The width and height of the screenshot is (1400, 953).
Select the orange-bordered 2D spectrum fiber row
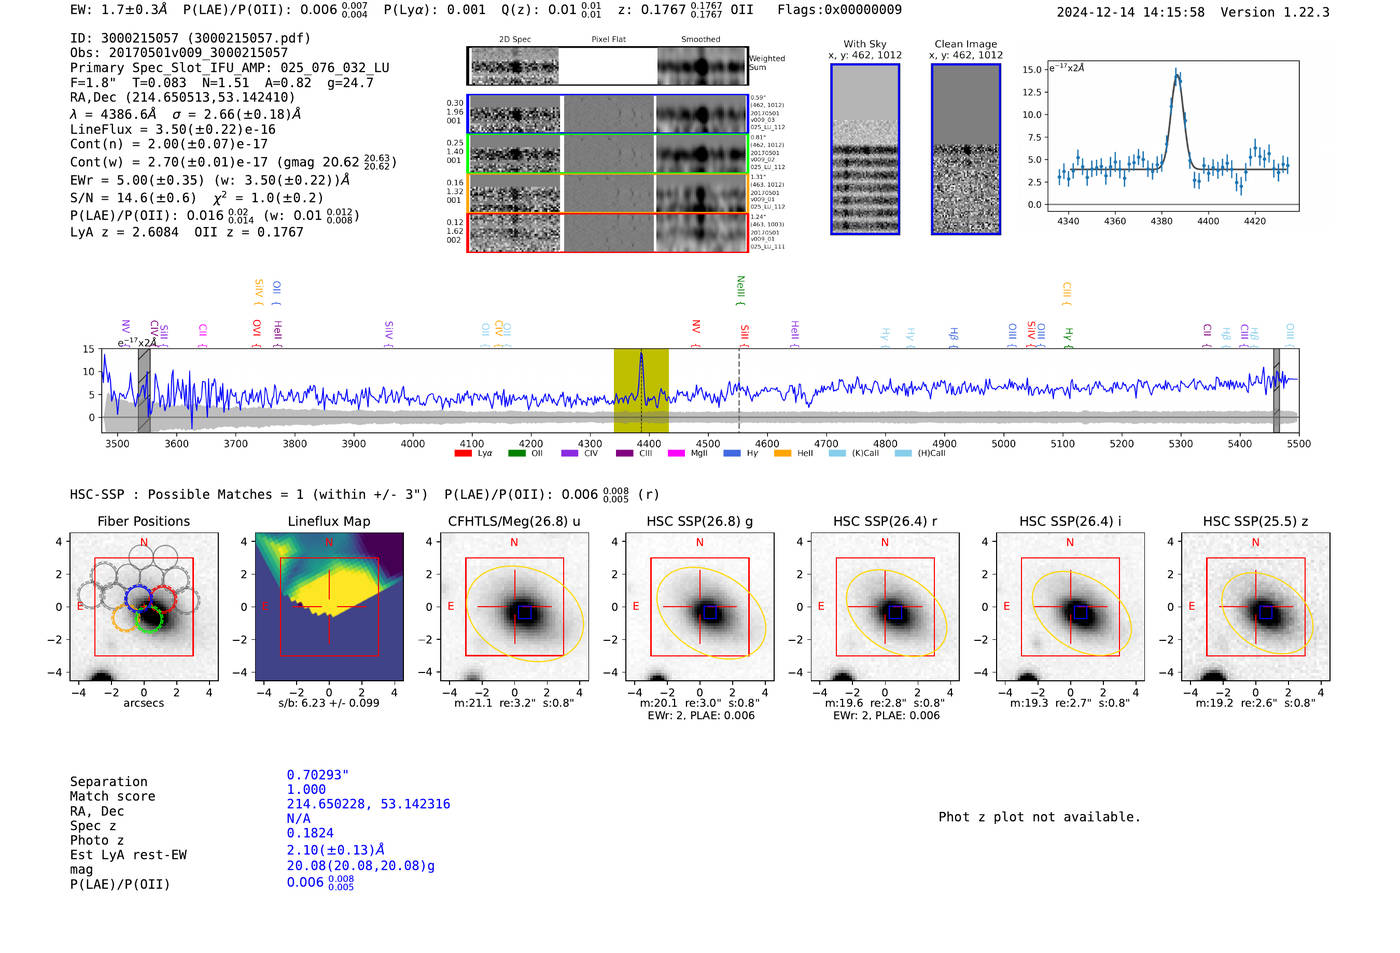click(x=607, y=192)
